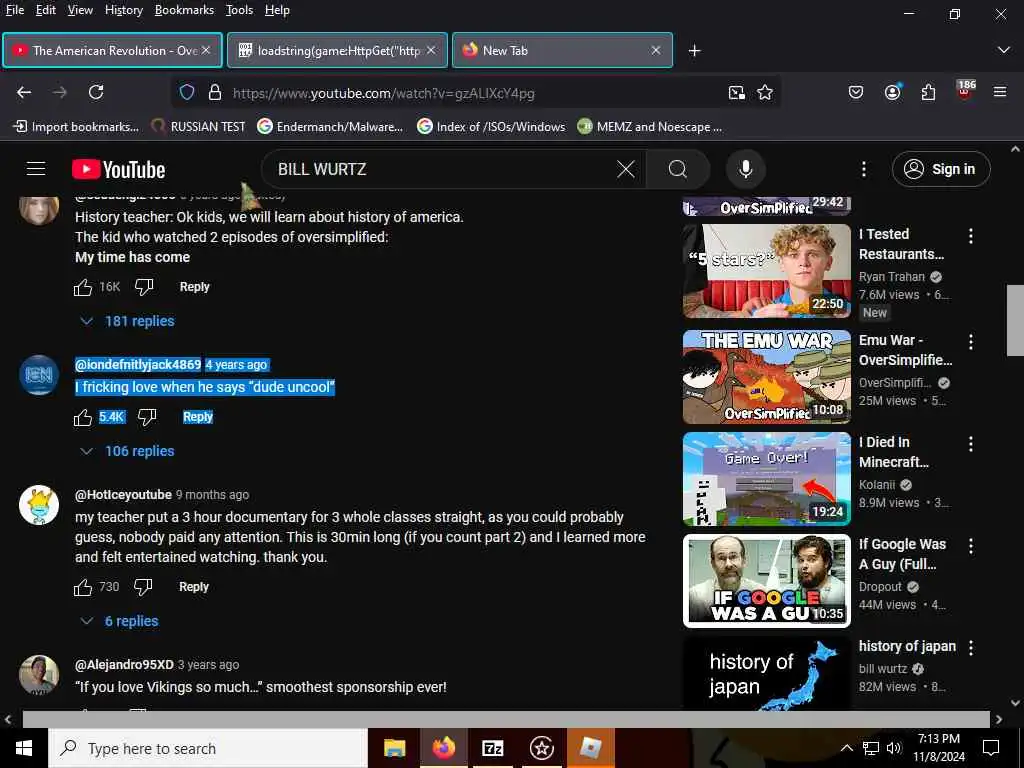Open more options for 'I Died In Minecraft' video

971,444
